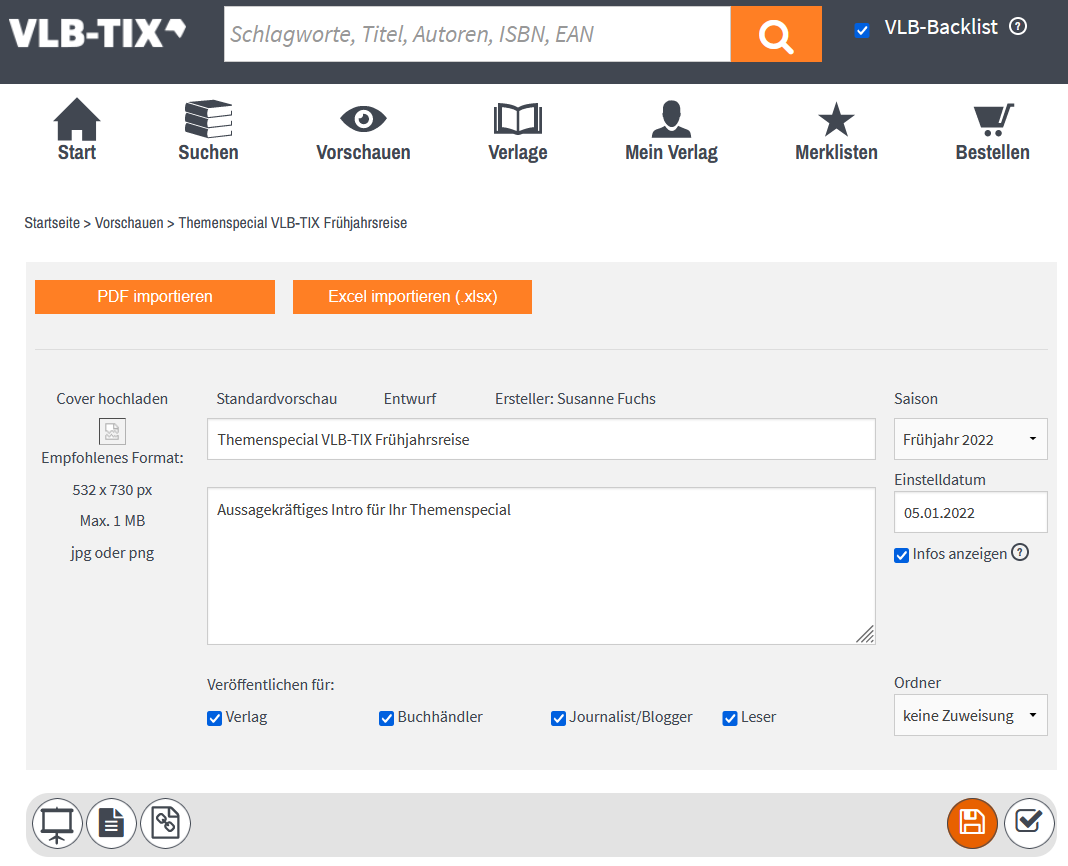Open the Saison dropdown showing Frühjahr 2022
This screenshot has width=1068, height=866.
(971, 439)
